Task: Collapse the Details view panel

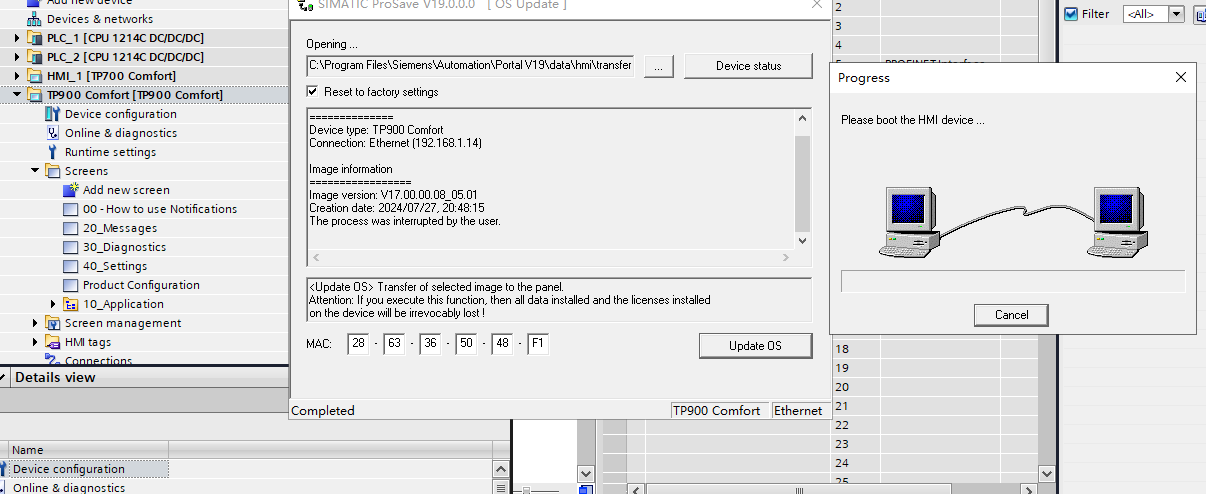Action: point(5,377)
